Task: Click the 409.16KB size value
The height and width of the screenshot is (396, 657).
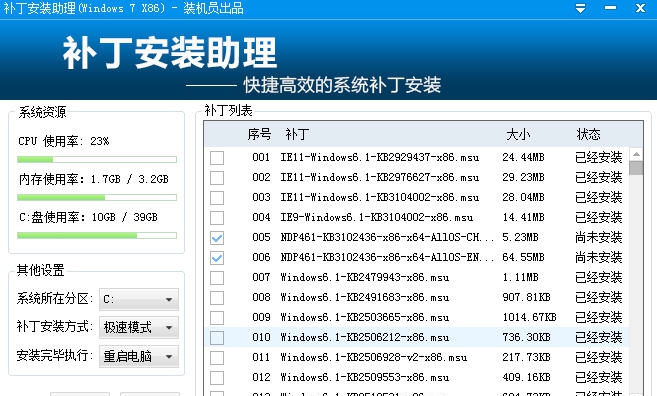Action: (526, 377)
